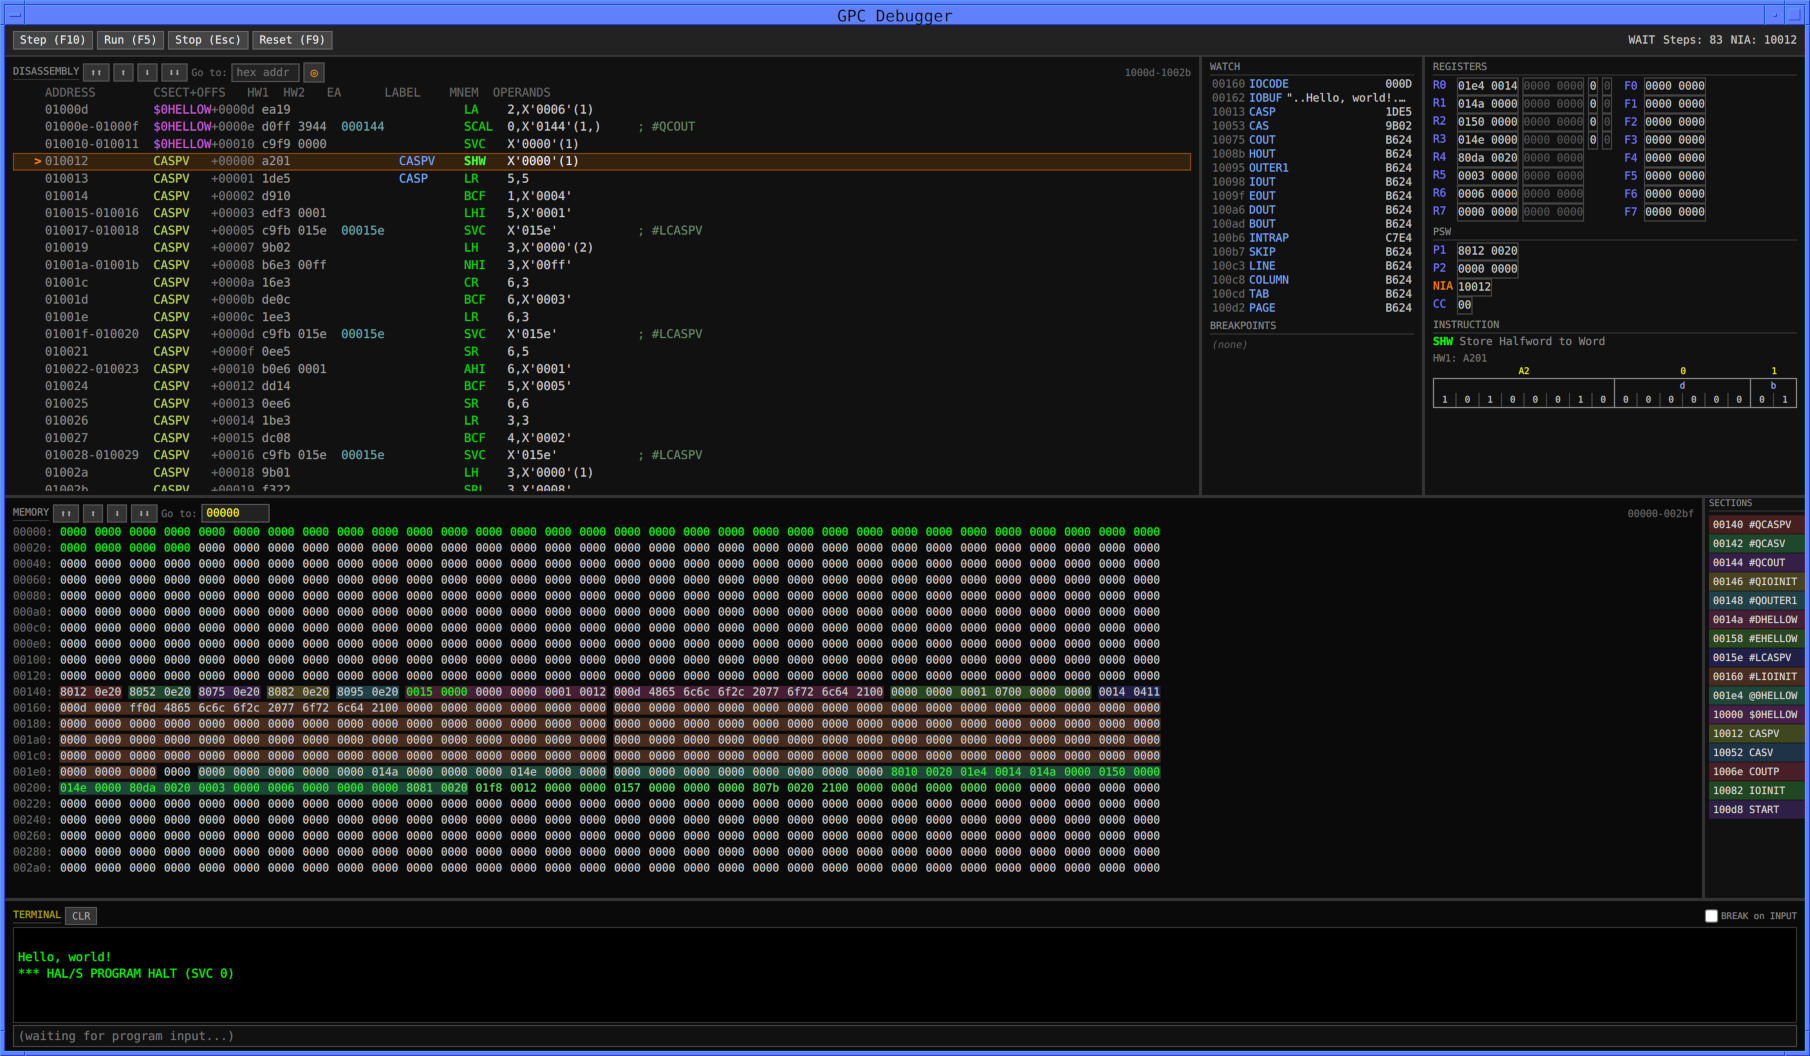The image size is (1810, 1056).
Task: Enable BREAK on INPUT checkbox
Action: [1711, 916]
